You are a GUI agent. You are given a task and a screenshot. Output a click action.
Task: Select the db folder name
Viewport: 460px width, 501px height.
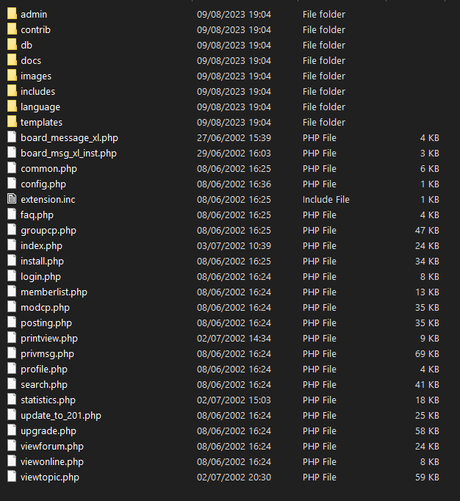coord(26,45)
